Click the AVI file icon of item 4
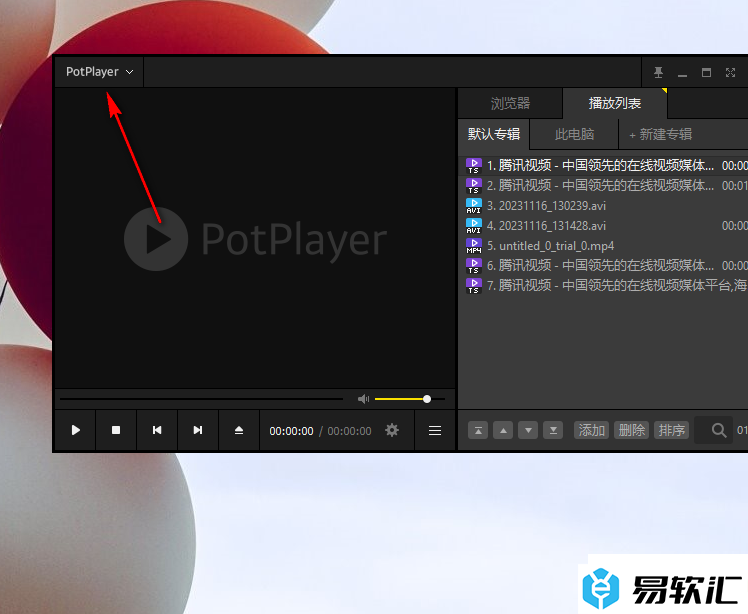 [x=474, y=226]
